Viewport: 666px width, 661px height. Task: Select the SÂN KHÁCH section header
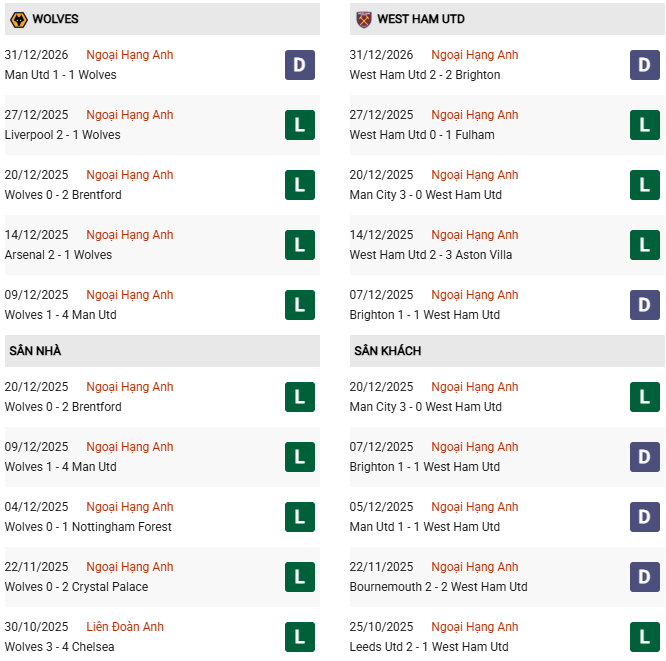pos(387,351)
